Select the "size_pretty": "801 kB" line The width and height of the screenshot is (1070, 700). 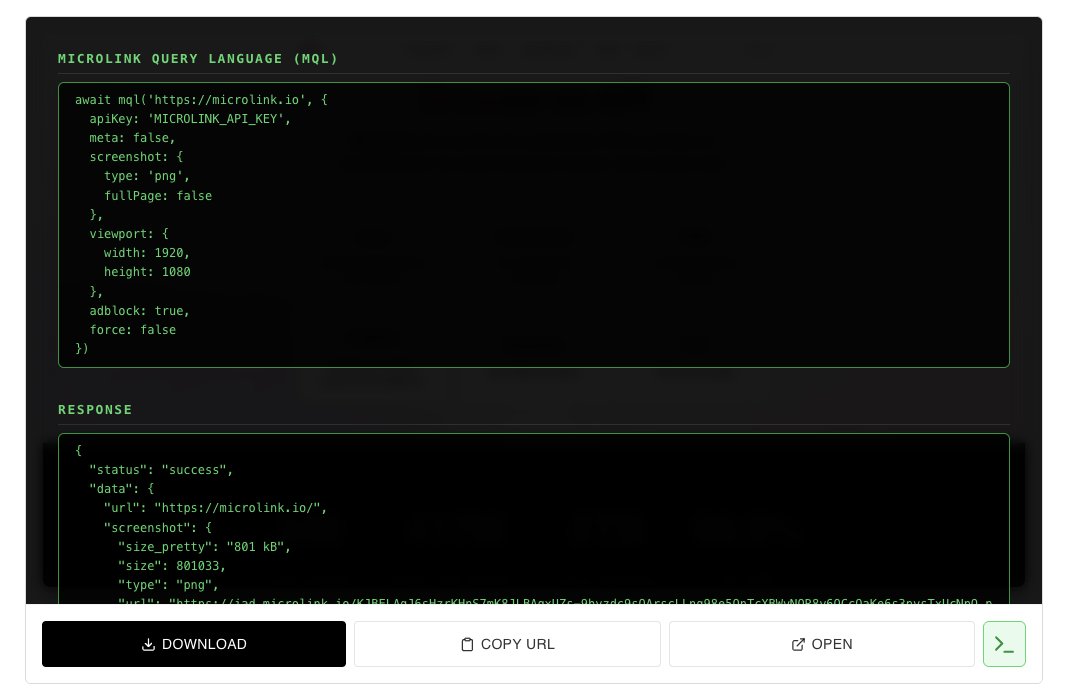pos(204,546)
